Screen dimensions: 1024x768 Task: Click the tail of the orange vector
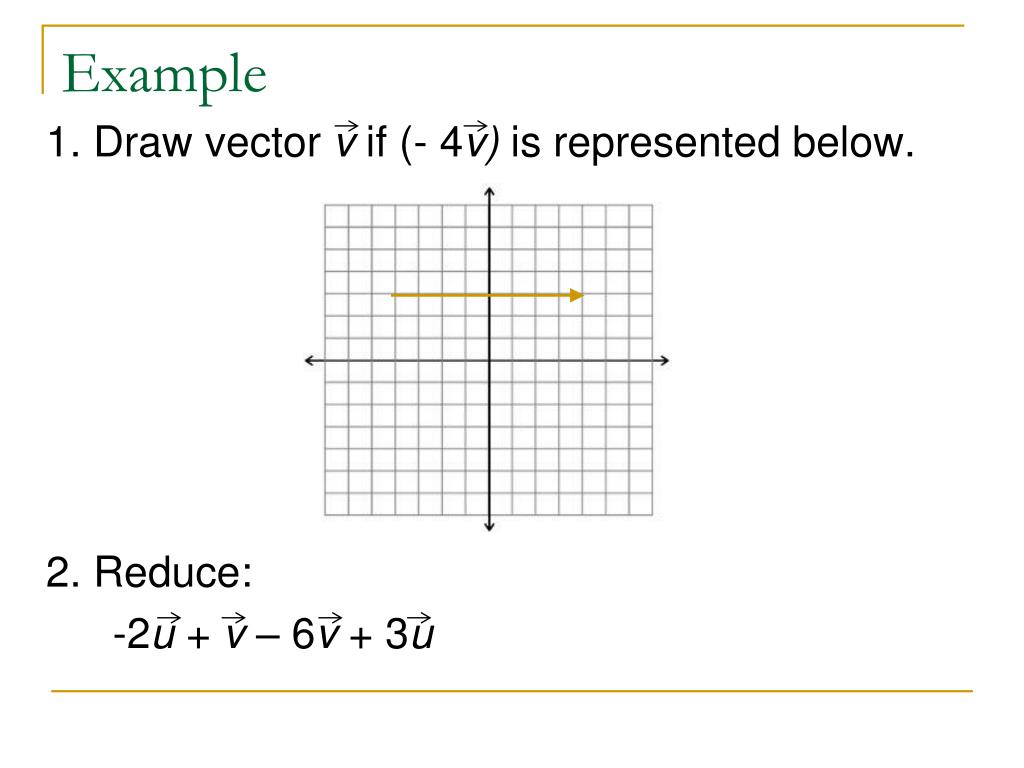[392, 295]
